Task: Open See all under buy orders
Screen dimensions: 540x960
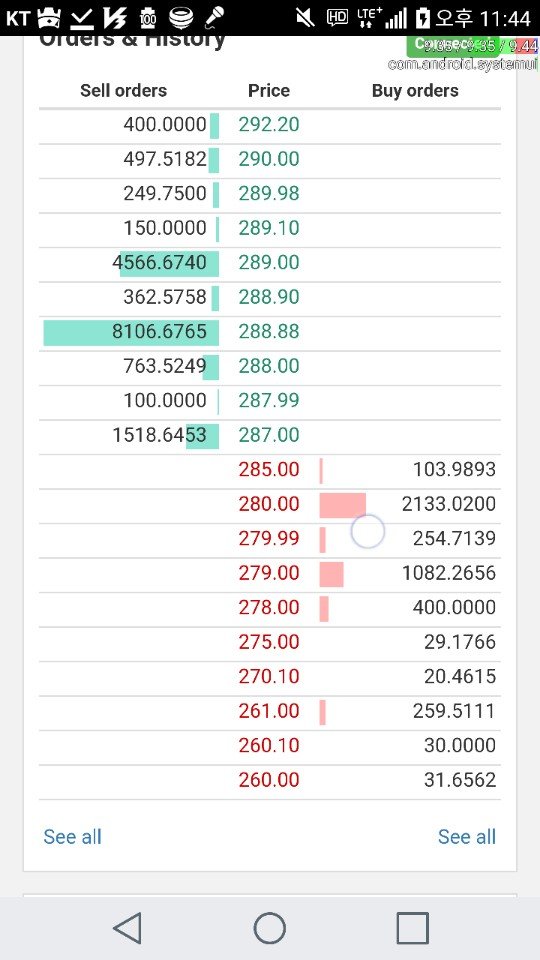Action: click(467, 836)
